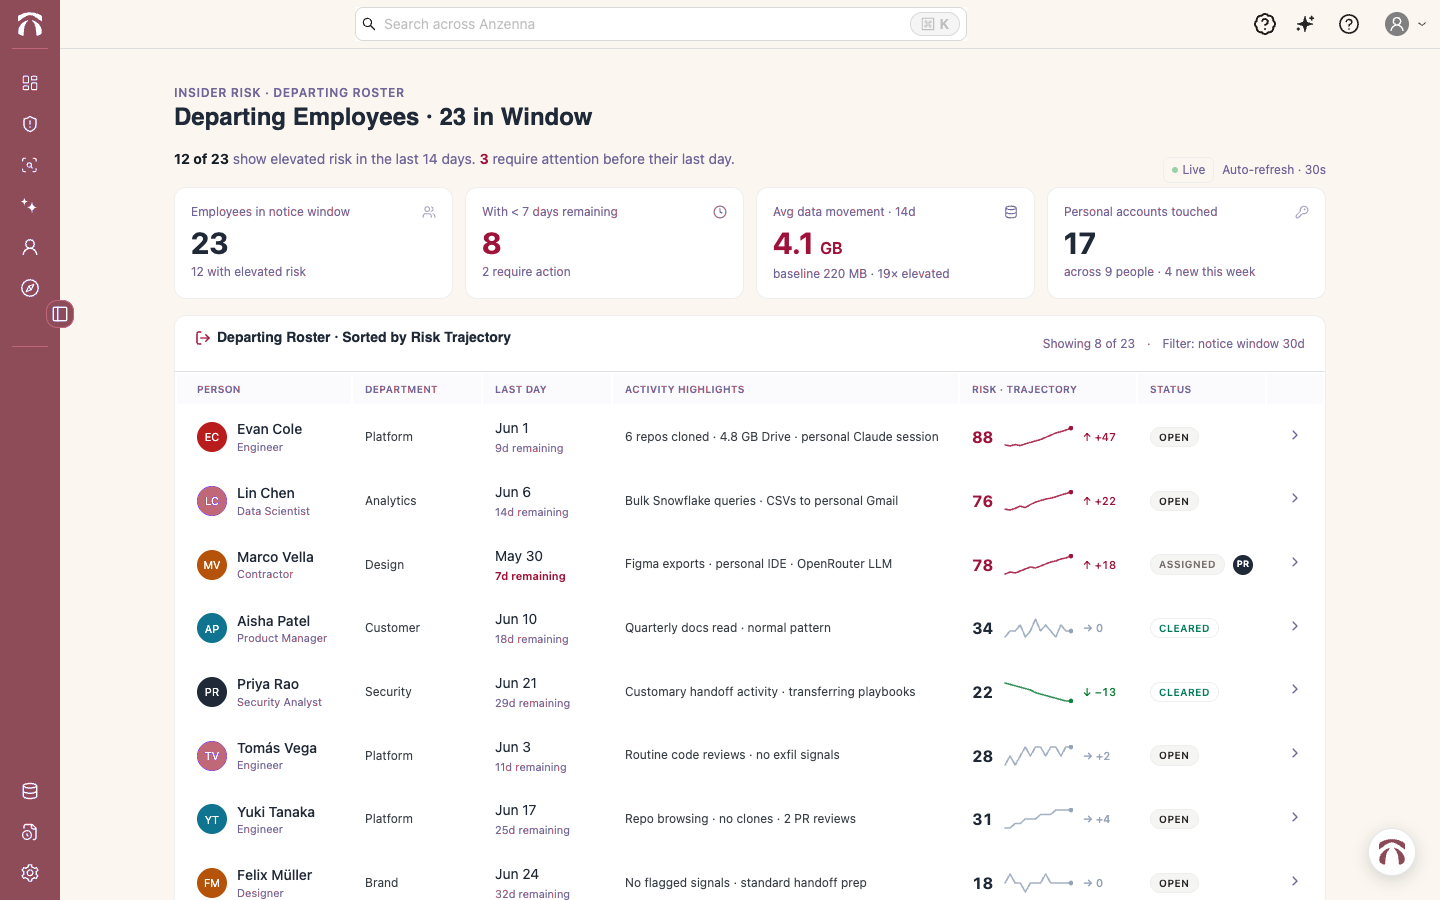This screenshot has width=1440, height=900.
Task: Click the PR assignee avatar on Marco Vella row
Action: coord(1243,564)
